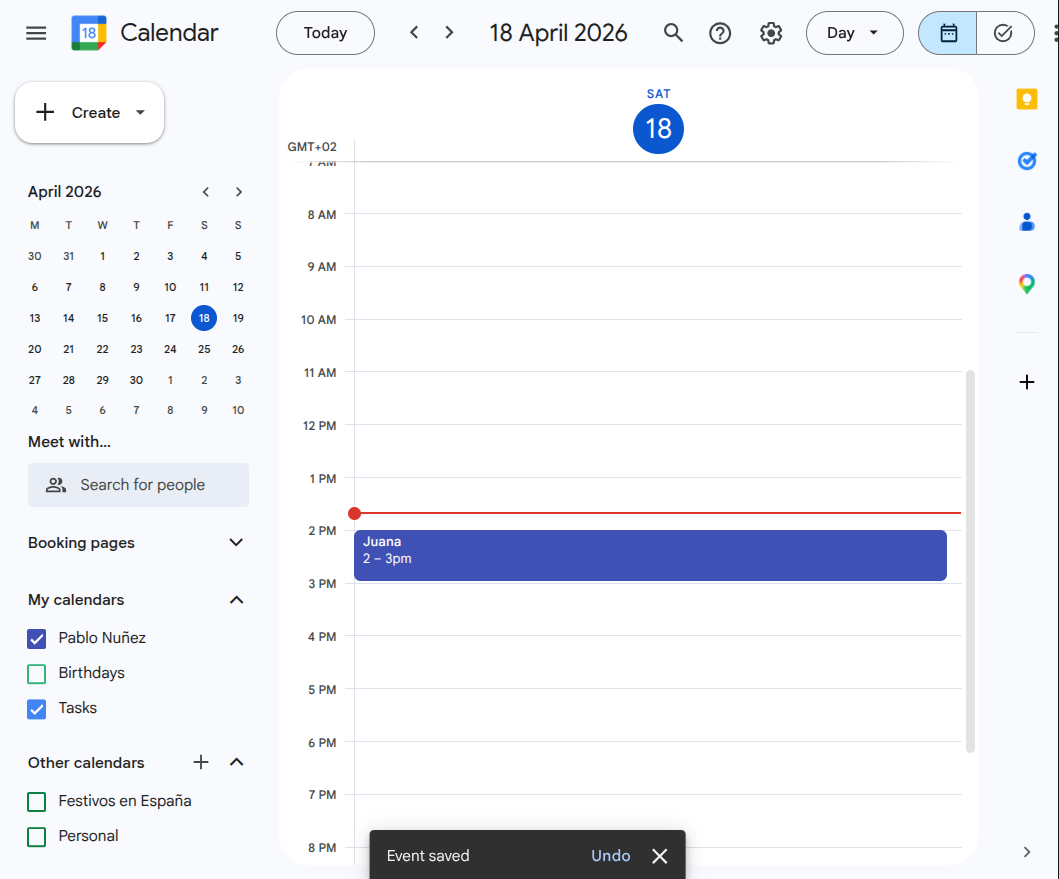Image resolution: width=1059 pixels, height=879 pixels.
Task: Click the Today button
Action: (325, 32)
